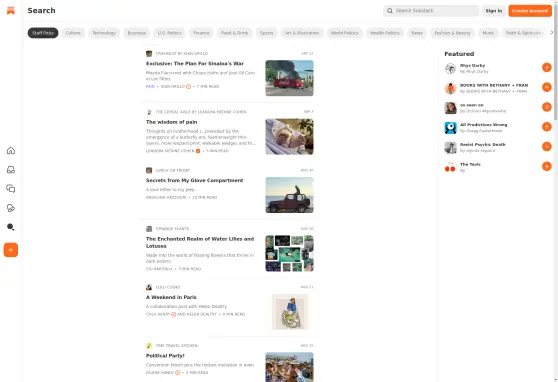Open the Jeep photo thumbnail
The width and height of the screenshot is (558, 382).
[289, 195]
